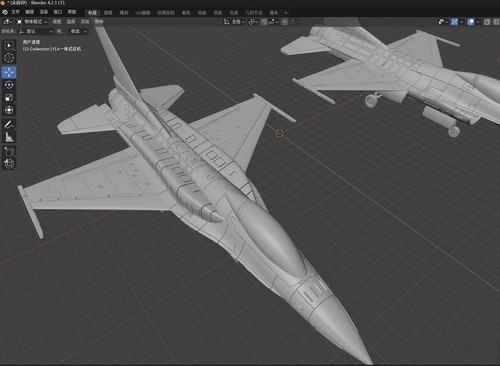Switch to the 几何节点 (Geometry Nodes) tab
Image resolution: width=500 pixels, height=366 pixels.
click(254, 13)
